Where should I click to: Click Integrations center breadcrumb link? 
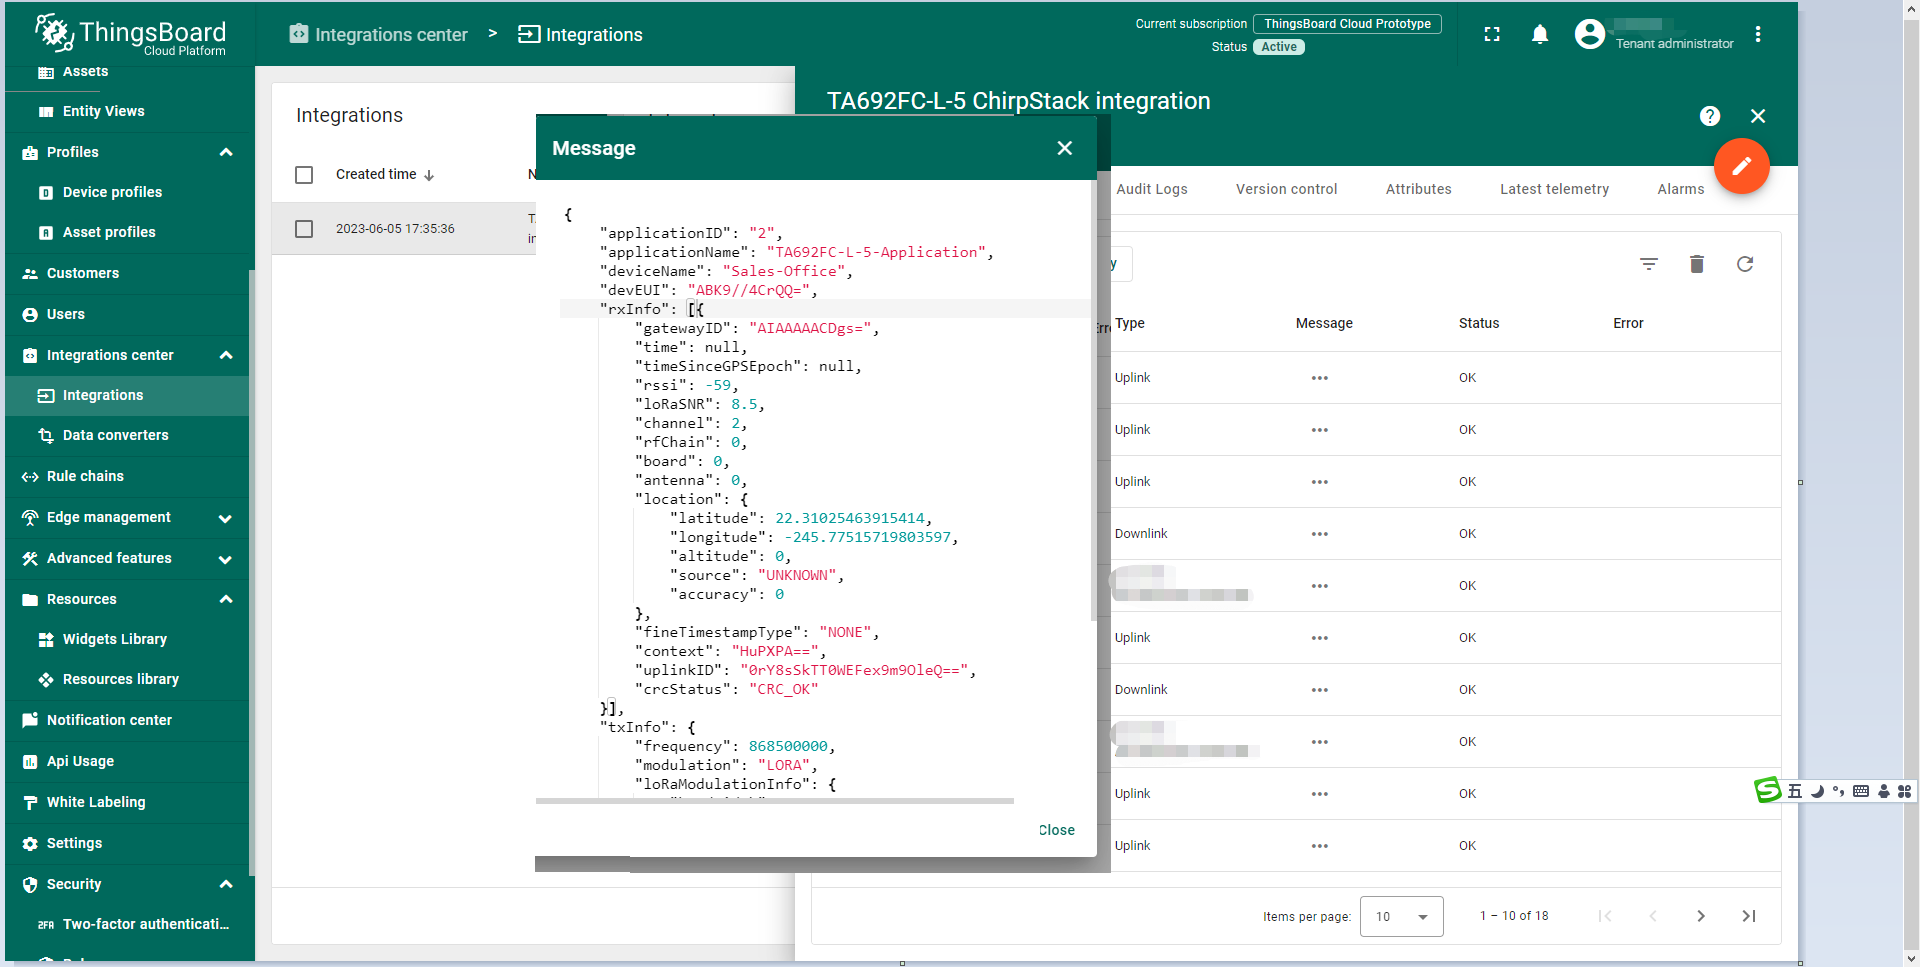coord(378,34)
